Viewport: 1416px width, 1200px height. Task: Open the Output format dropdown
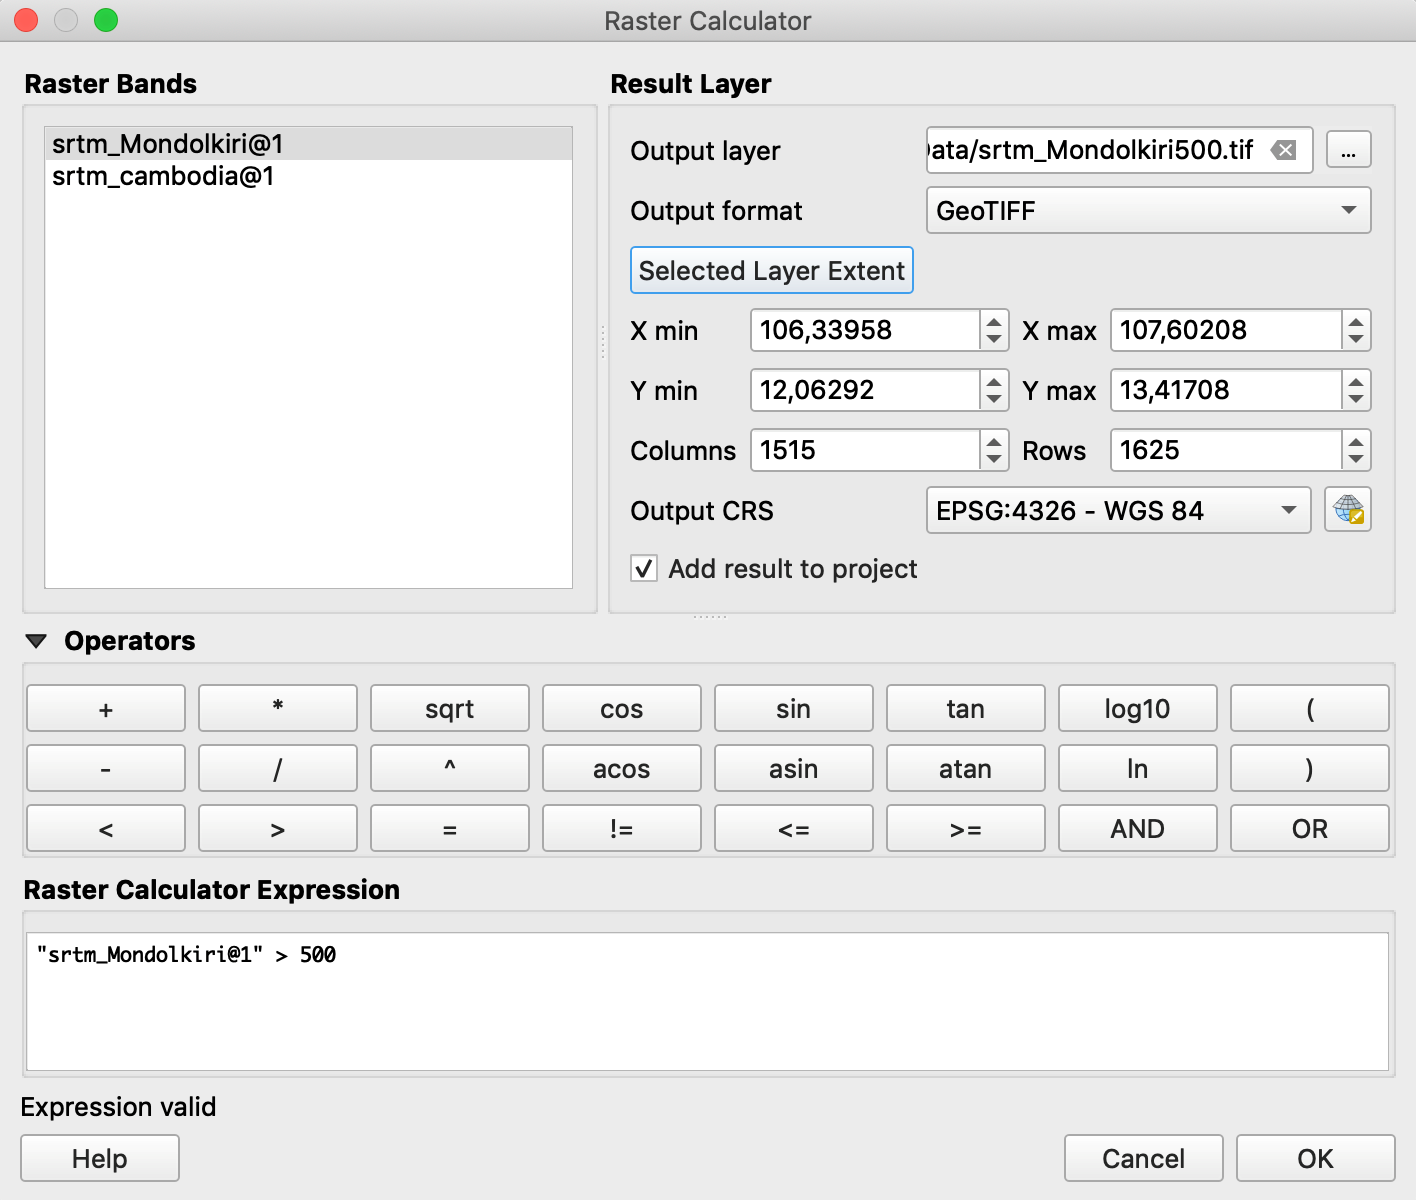click(1148, 210)
